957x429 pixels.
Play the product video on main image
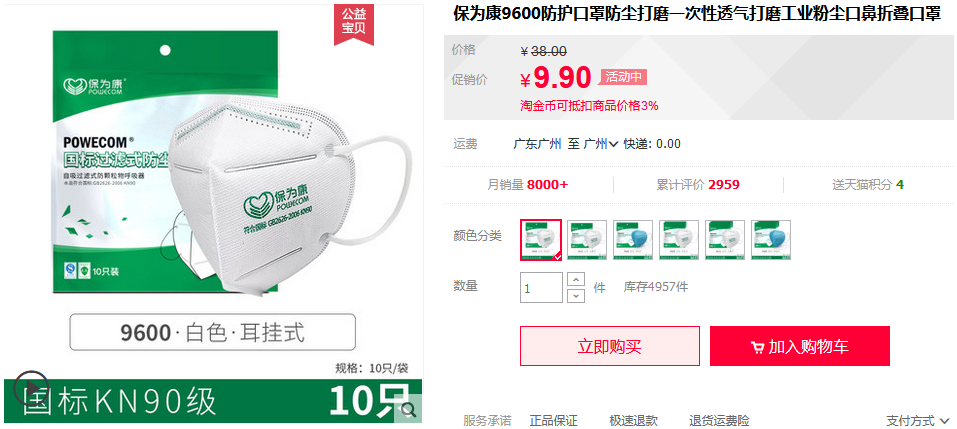[x=32, y=387]
